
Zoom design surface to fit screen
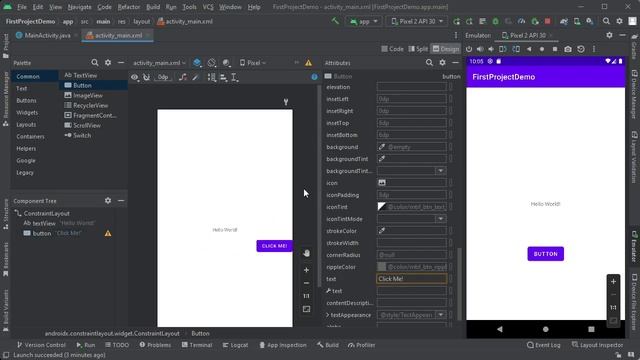pos(306,309)
